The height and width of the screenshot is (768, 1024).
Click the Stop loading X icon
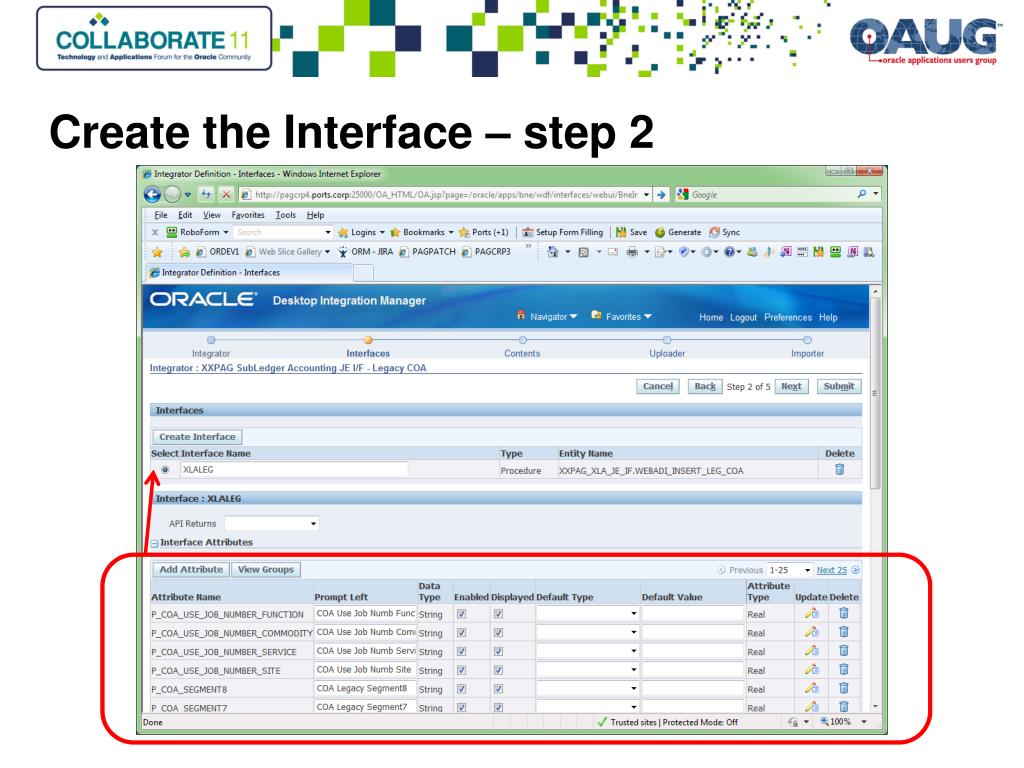(226, 195)
